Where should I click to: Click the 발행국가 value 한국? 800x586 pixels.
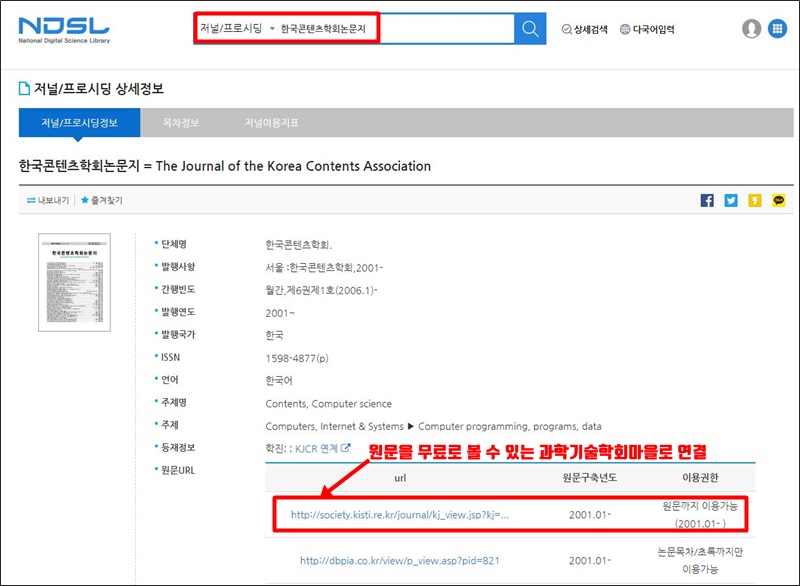point(274,335)
